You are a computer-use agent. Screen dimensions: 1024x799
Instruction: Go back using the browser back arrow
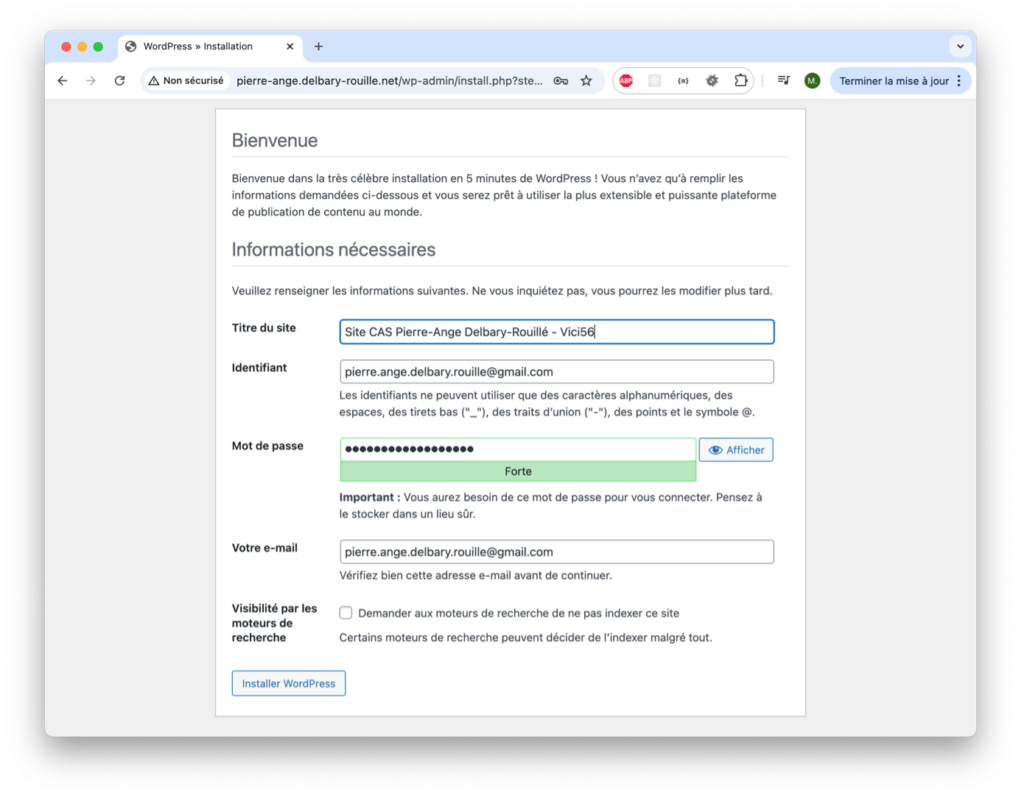click(x=63, y=80)
